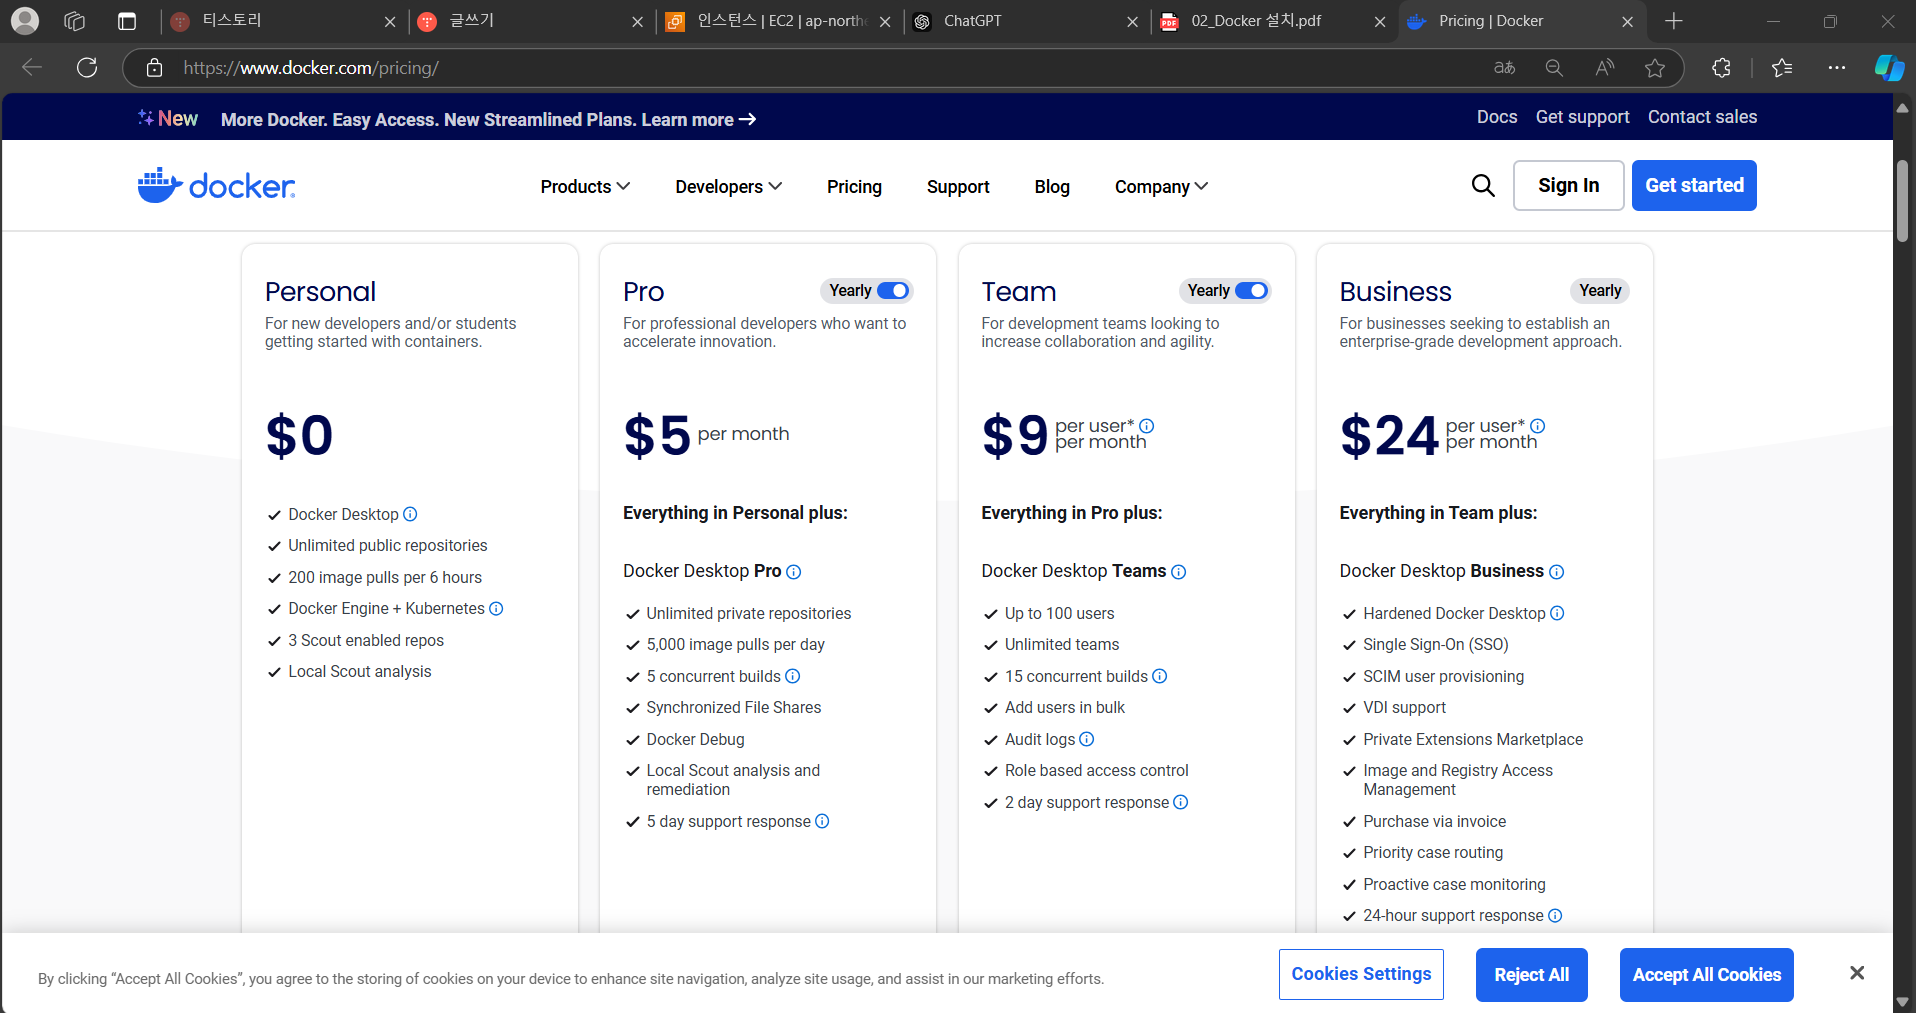Viewport: 1916px width, 1013px height.
Task: Dismiss the cookie banner with X
Action: click(1857, 973)
